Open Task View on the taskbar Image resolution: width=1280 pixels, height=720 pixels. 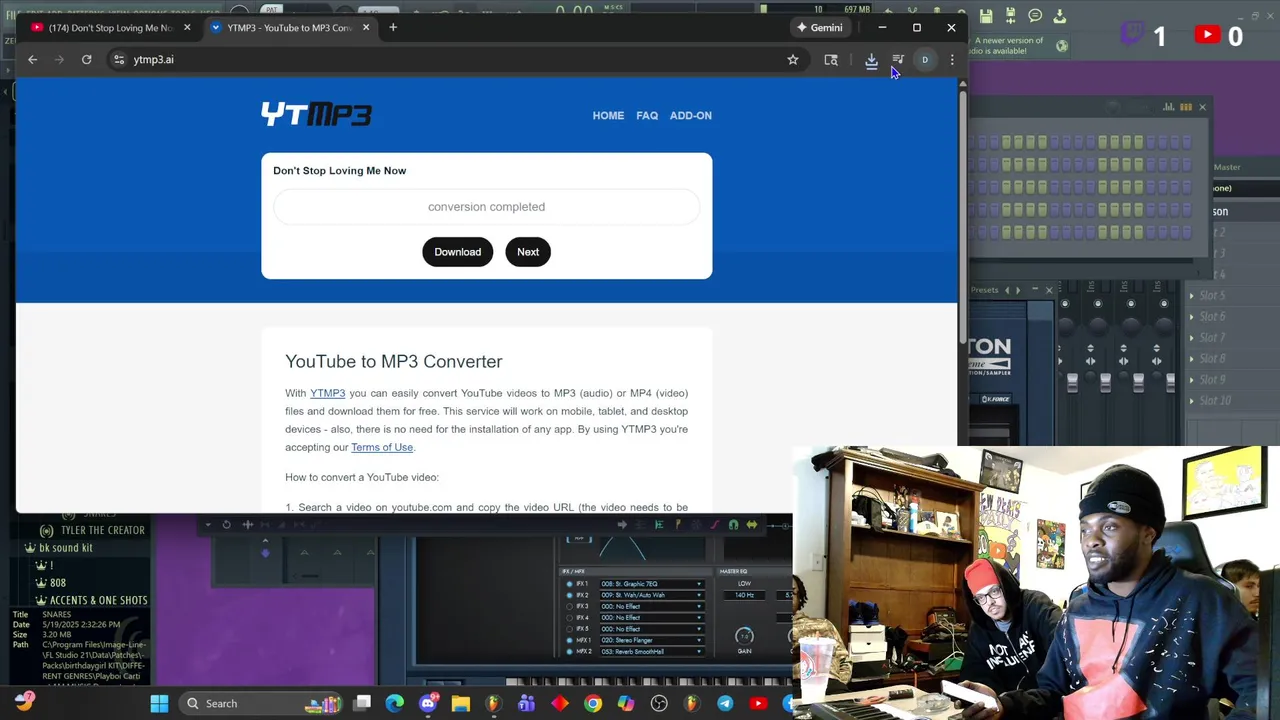[x=362, y=703]
